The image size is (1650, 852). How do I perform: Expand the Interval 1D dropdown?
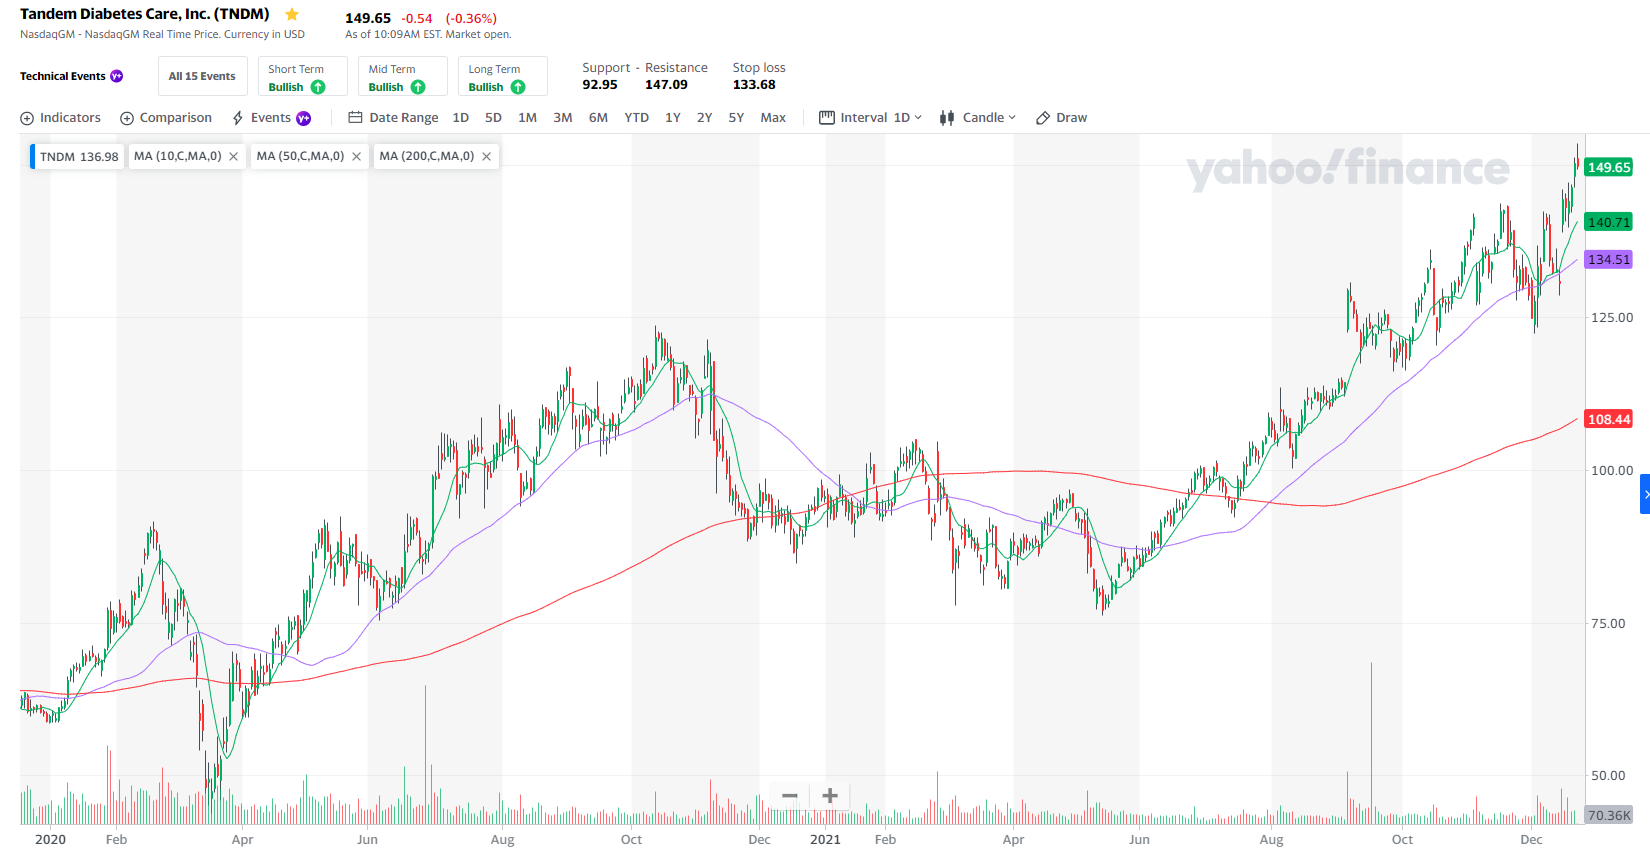pyautogui.click(x=871, y=118)
